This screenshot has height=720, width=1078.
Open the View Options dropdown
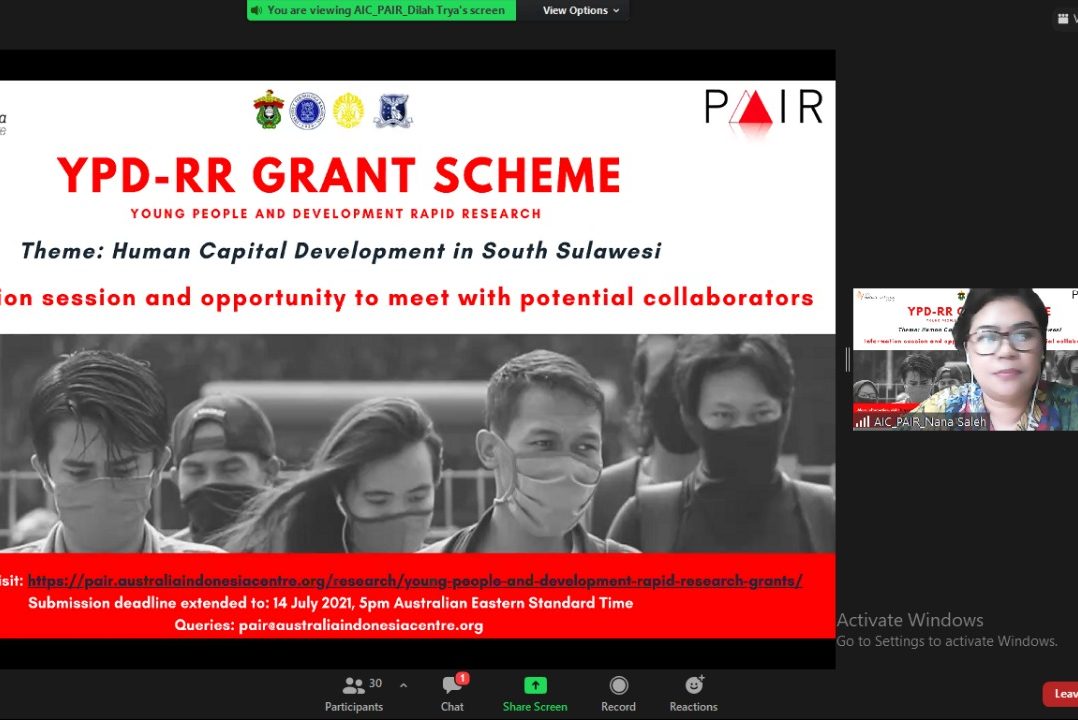tap(581, 10)
